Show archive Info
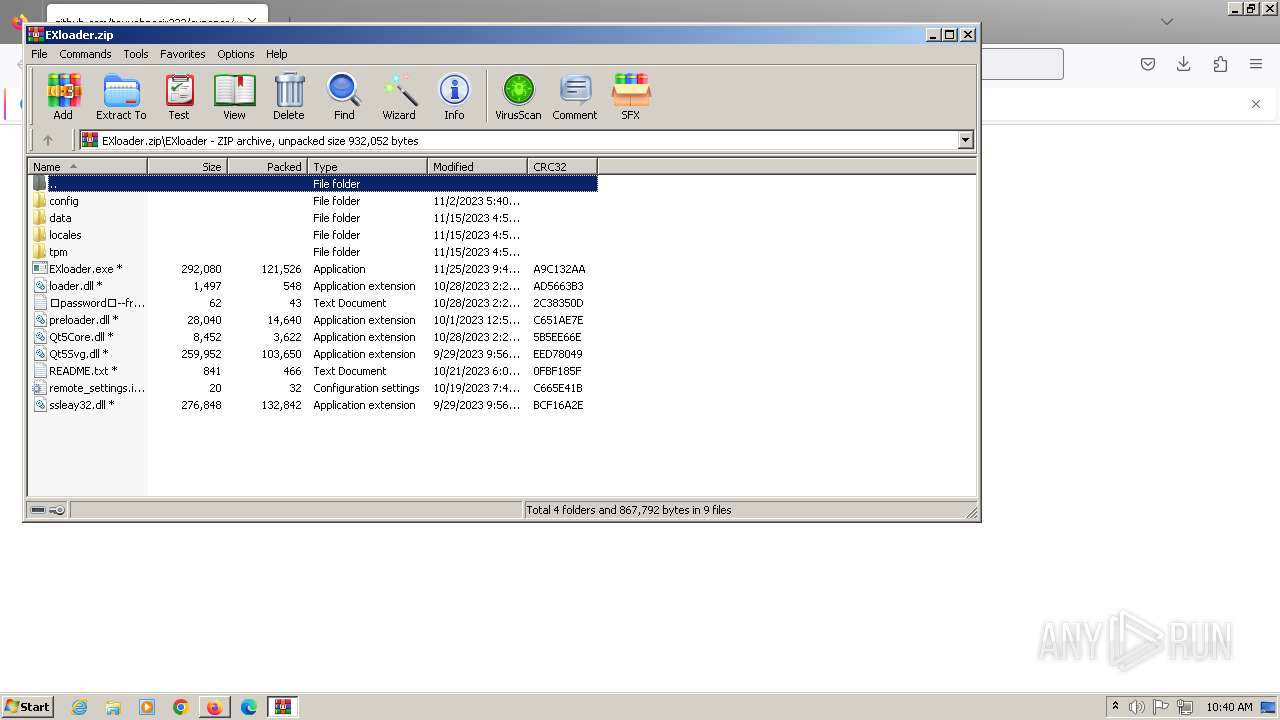The width and height of the screenshot is (1280, 720). [454, 97]
